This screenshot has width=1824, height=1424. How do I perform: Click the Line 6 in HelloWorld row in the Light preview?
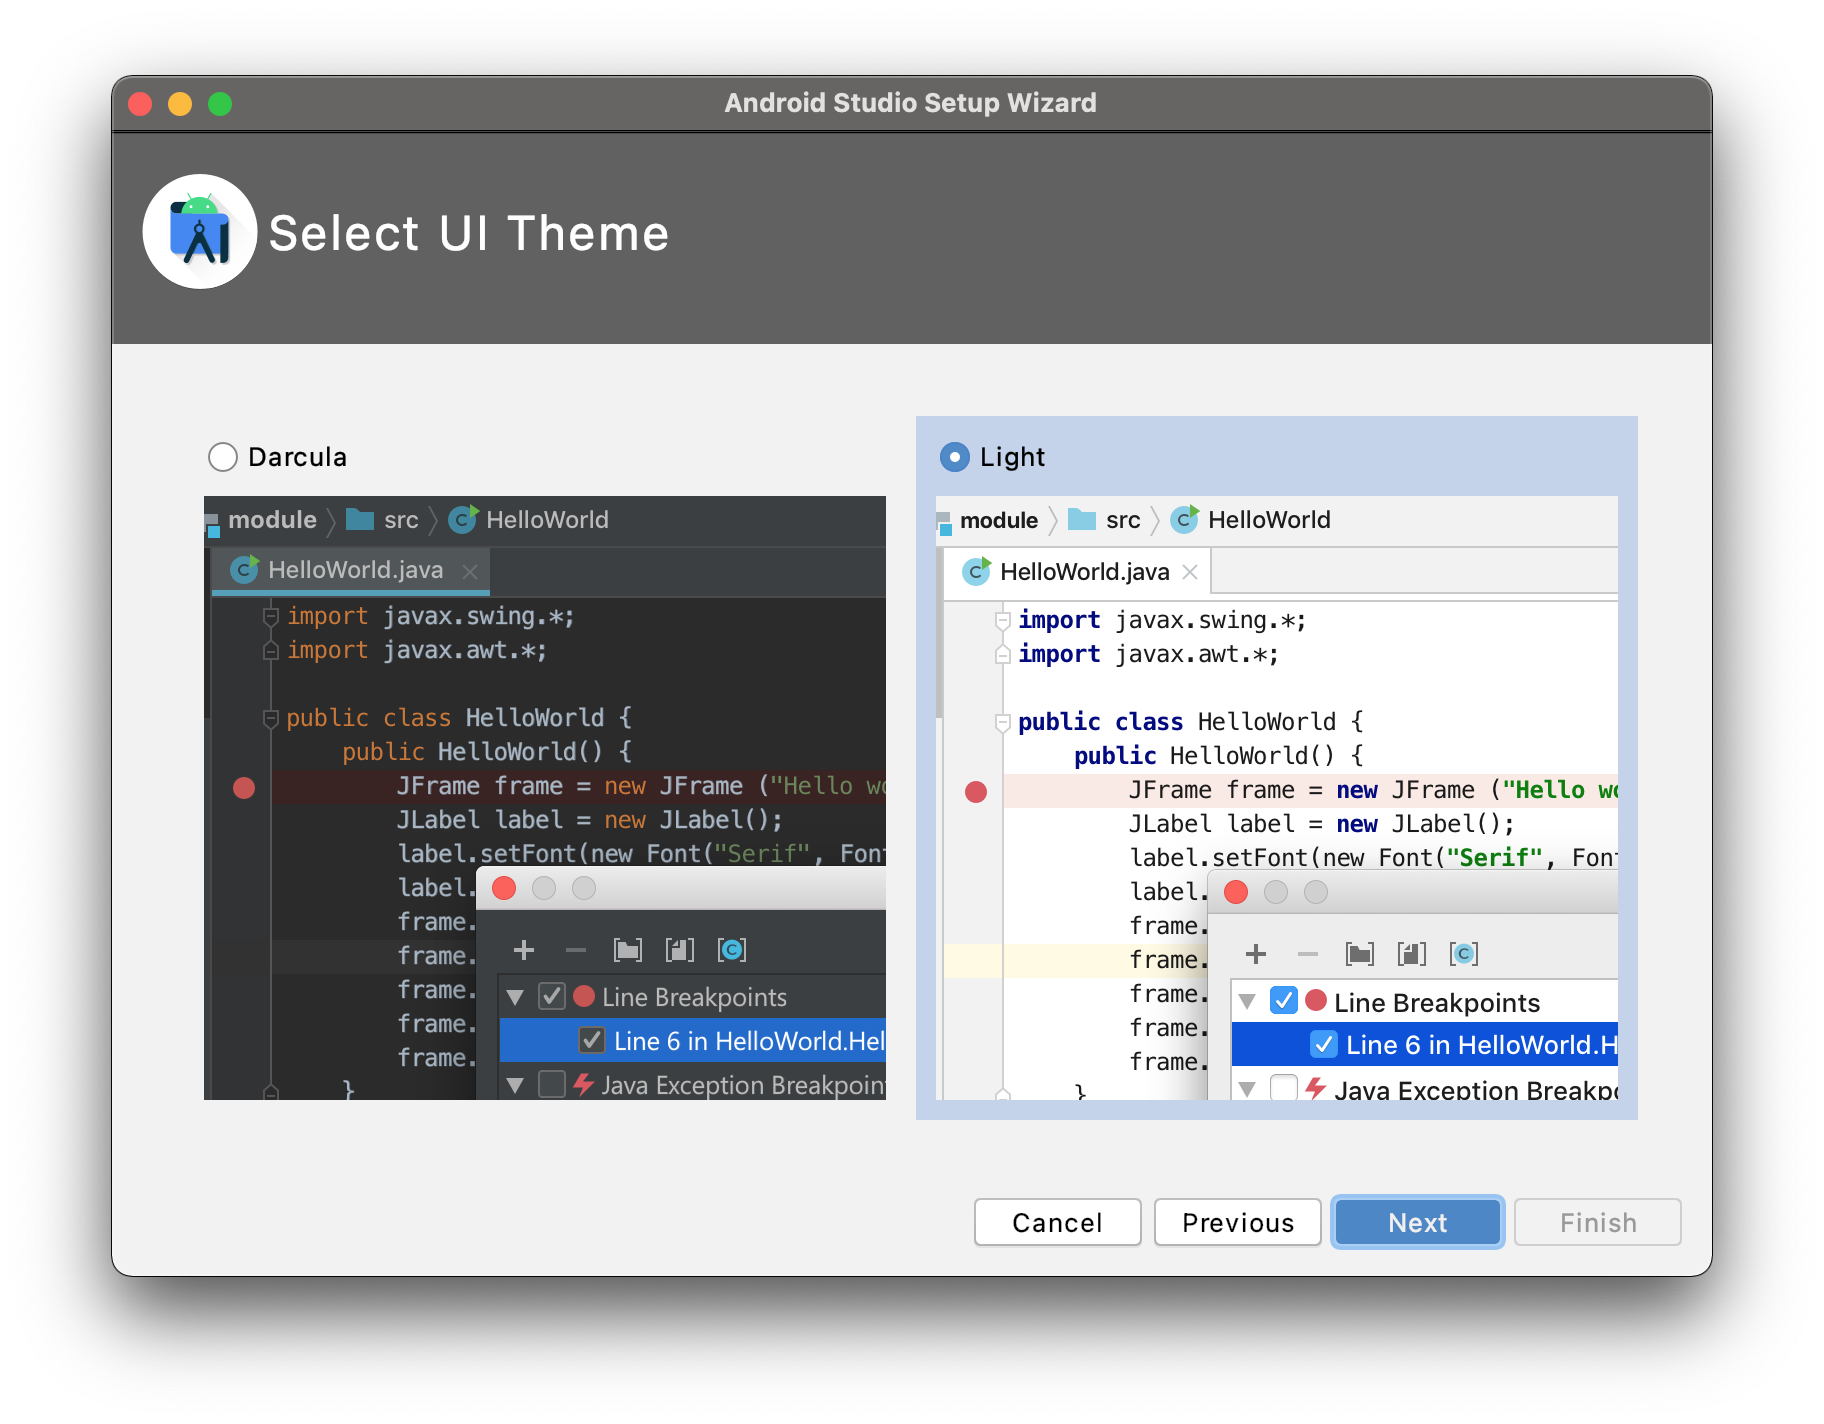click(1425, 1044)
